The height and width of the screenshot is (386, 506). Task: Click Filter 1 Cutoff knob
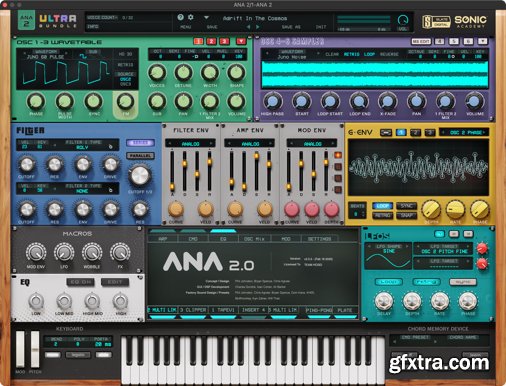coord(26,164)
